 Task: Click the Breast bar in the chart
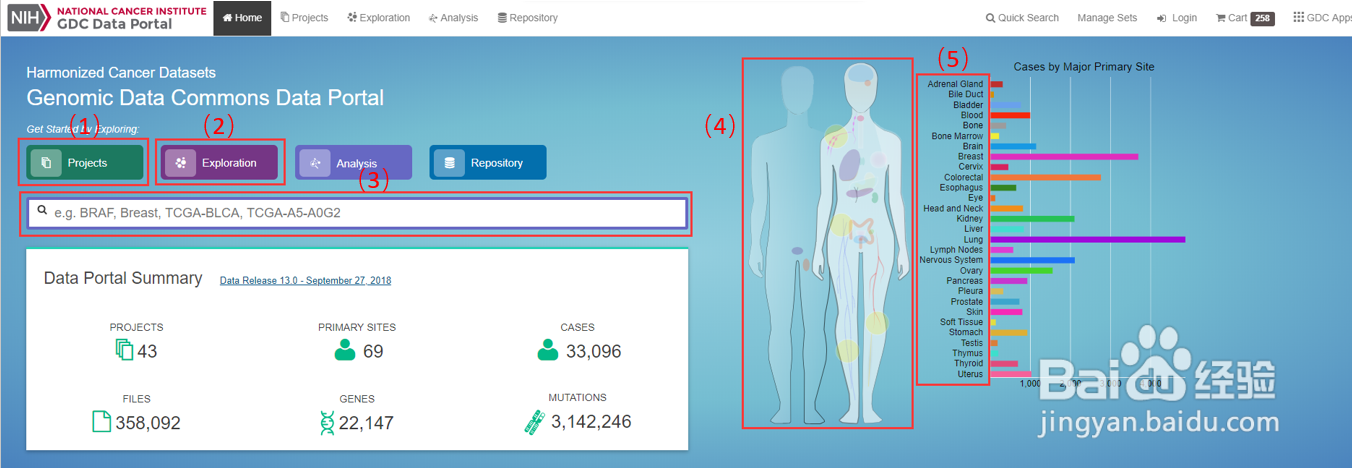[x=1064, y=157]
